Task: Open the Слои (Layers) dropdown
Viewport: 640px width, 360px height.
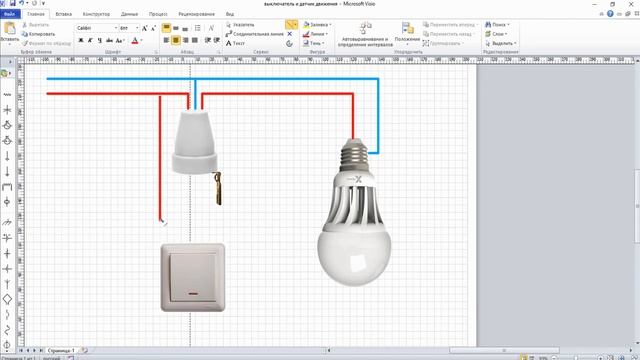Action: (496, 34)
